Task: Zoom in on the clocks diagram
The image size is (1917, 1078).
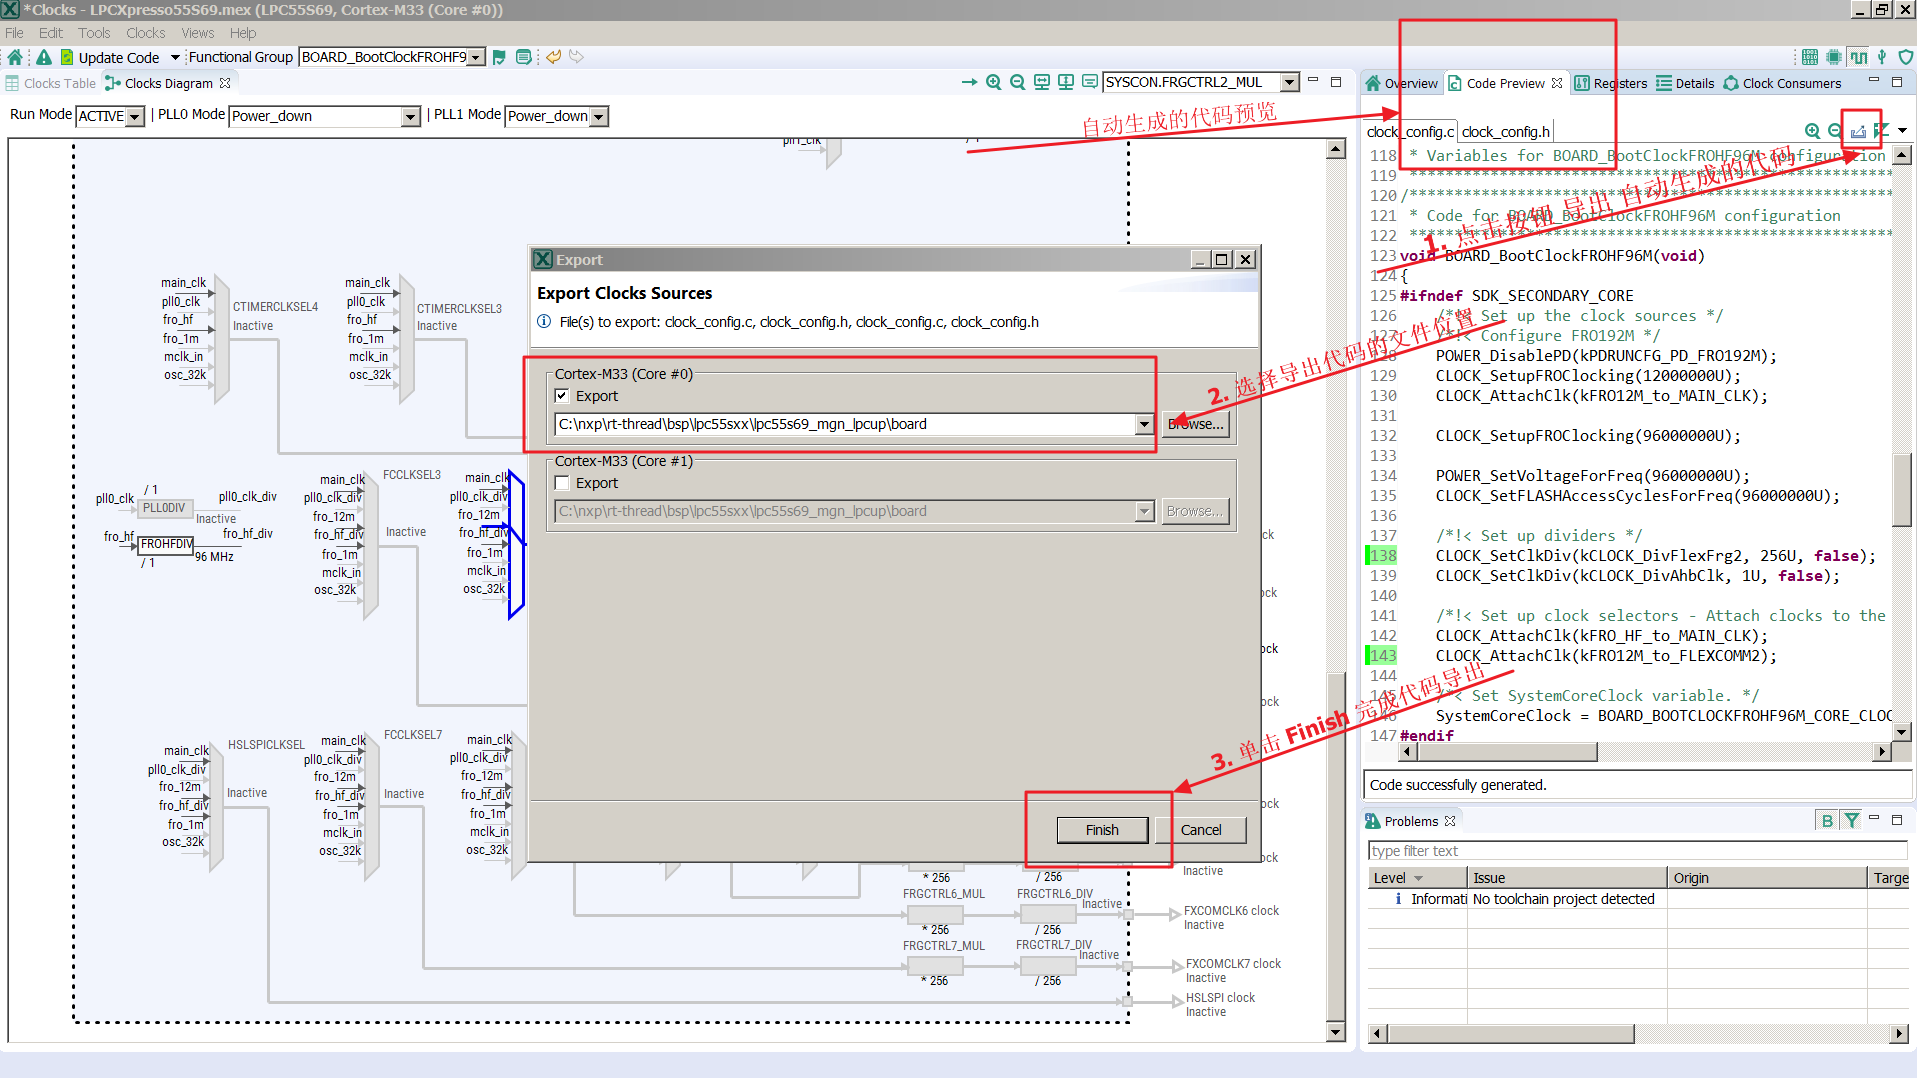Action: [x=993, y=83]
